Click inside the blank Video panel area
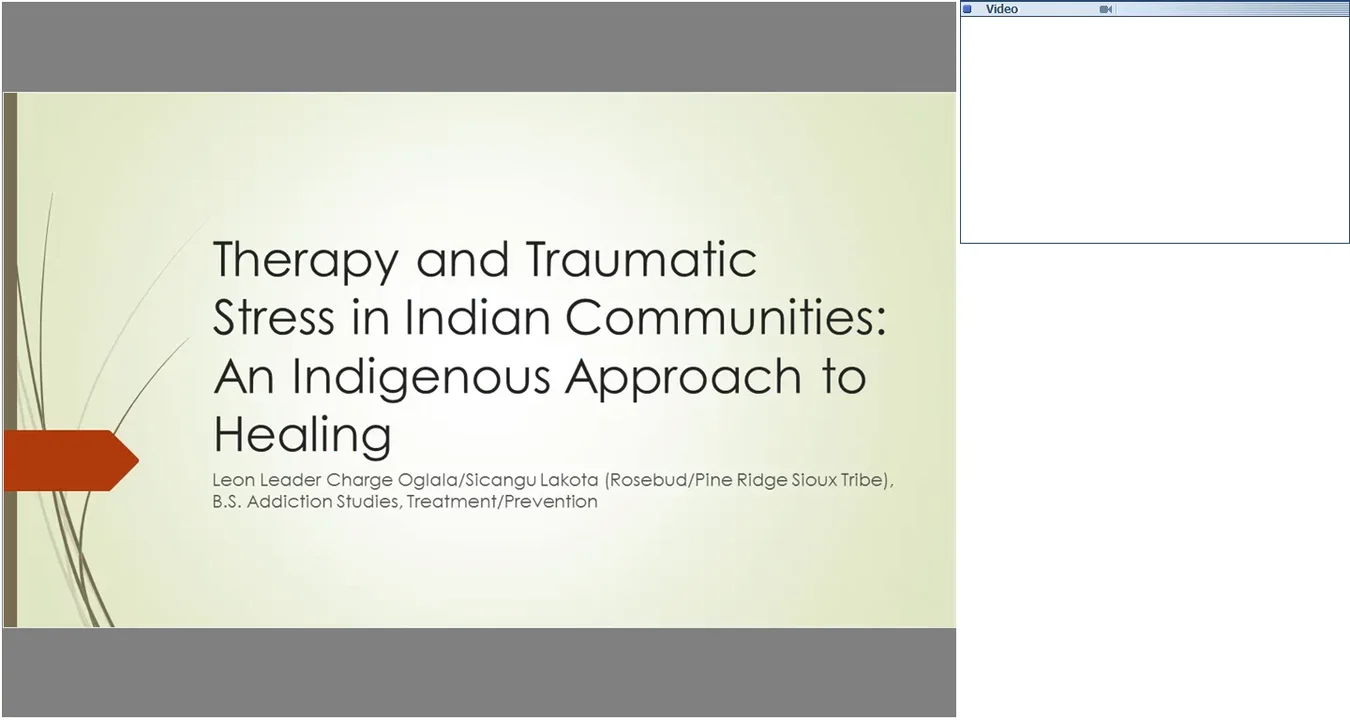The image size is (1350, 720). pyautogui.click(x=1155, y=129)
